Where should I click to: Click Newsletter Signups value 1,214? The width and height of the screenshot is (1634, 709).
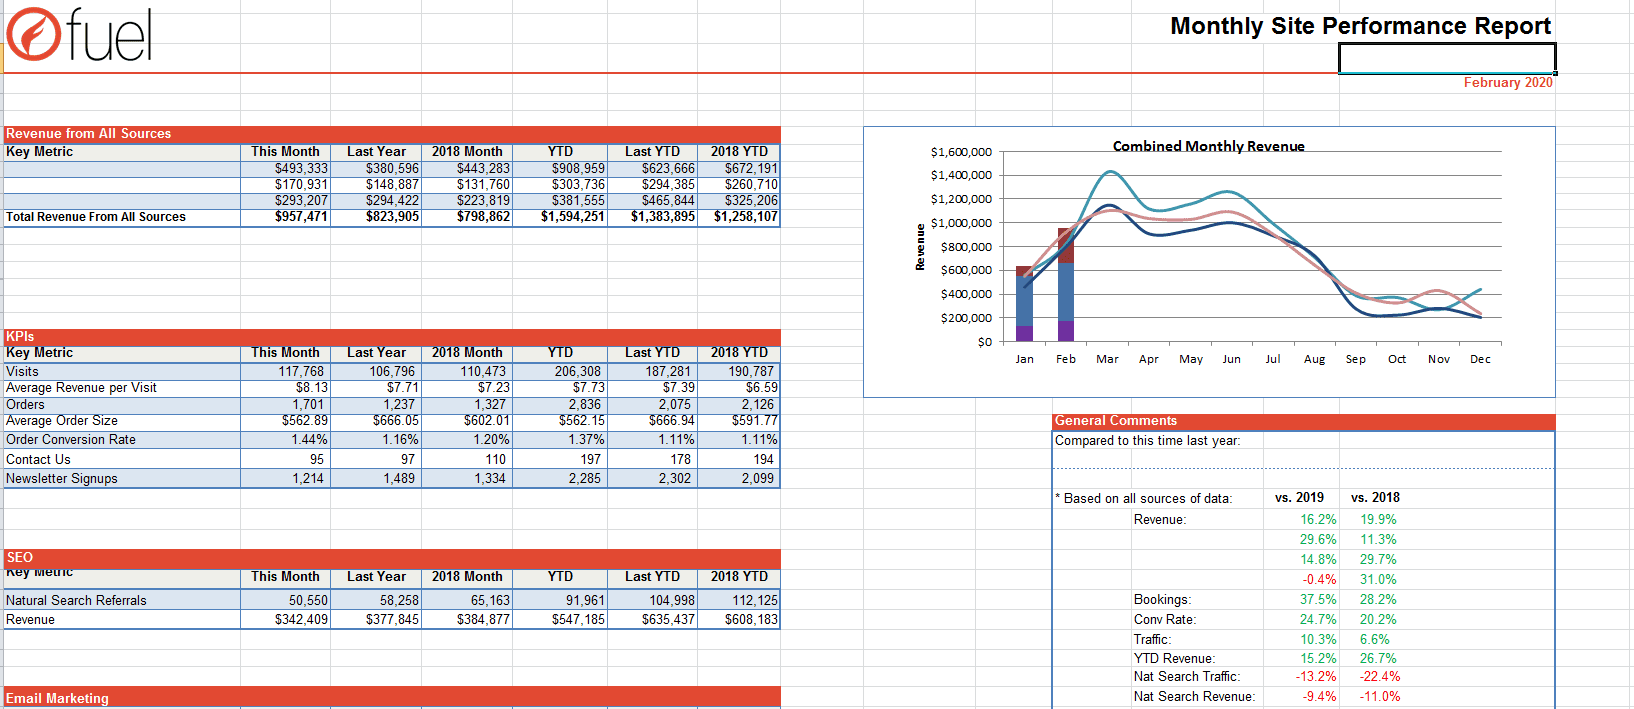pyautogui.click(x=308, y=479)
